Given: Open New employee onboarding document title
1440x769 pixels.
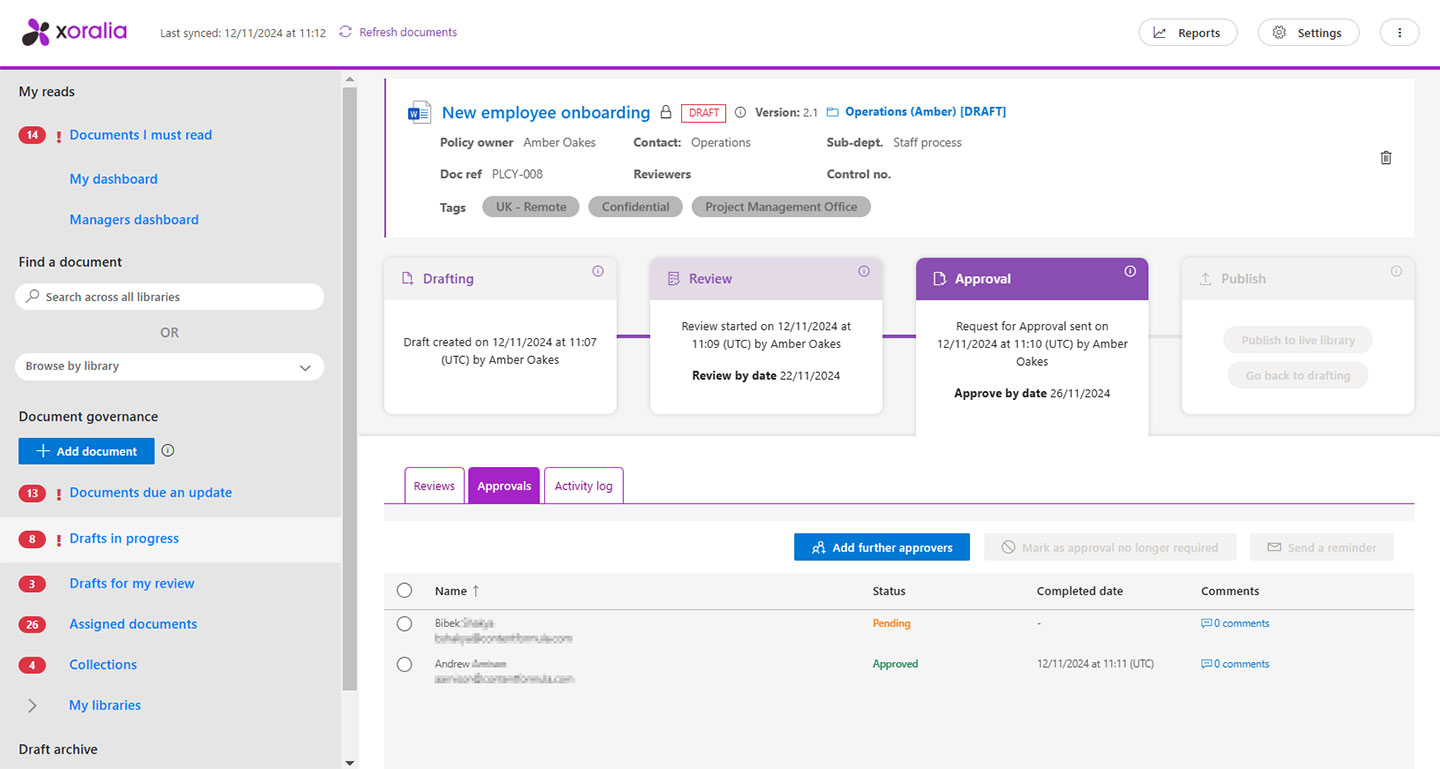Looking at the screenshot, I should pos(546,112).
